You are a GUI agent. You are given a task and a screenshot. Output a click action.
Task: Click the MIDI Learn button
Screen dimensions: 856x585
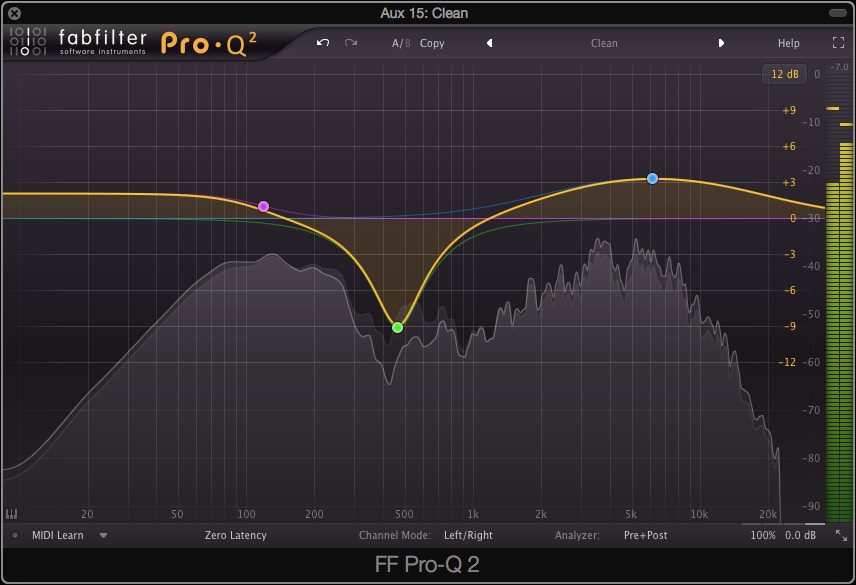(57, 535)
